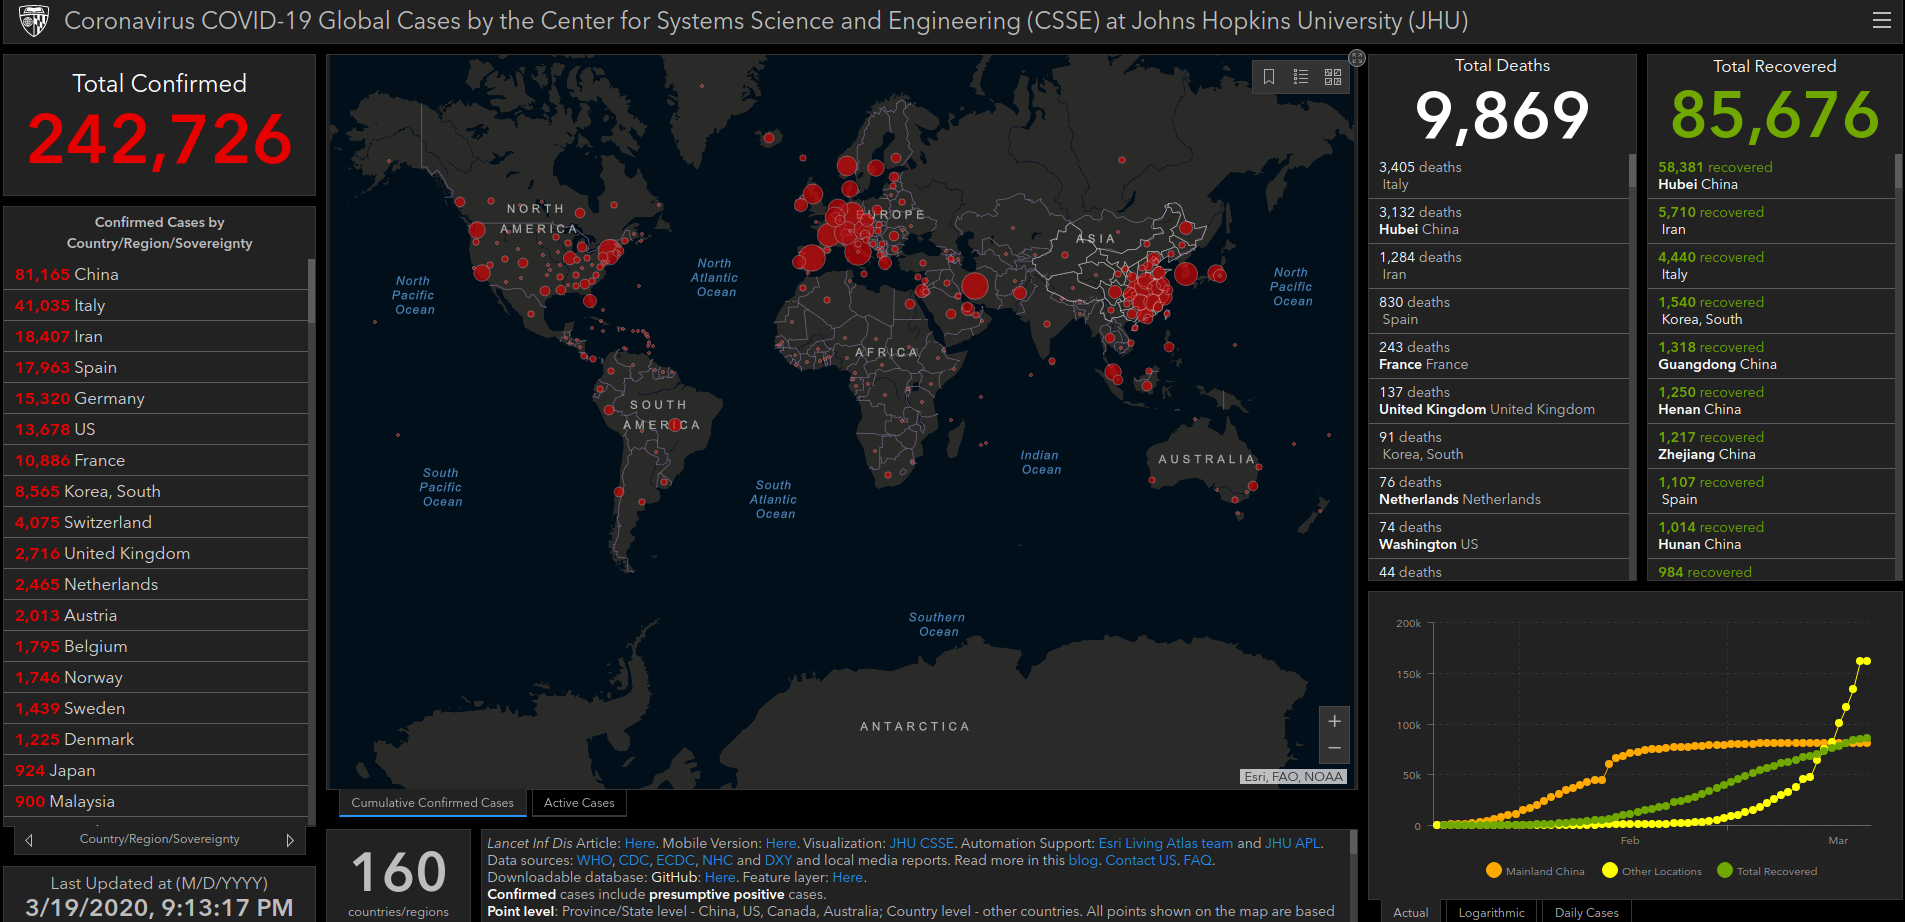Open the NHC data source link
The height and width of the screenshot is (922, 1905).
[x=717, y=860]
